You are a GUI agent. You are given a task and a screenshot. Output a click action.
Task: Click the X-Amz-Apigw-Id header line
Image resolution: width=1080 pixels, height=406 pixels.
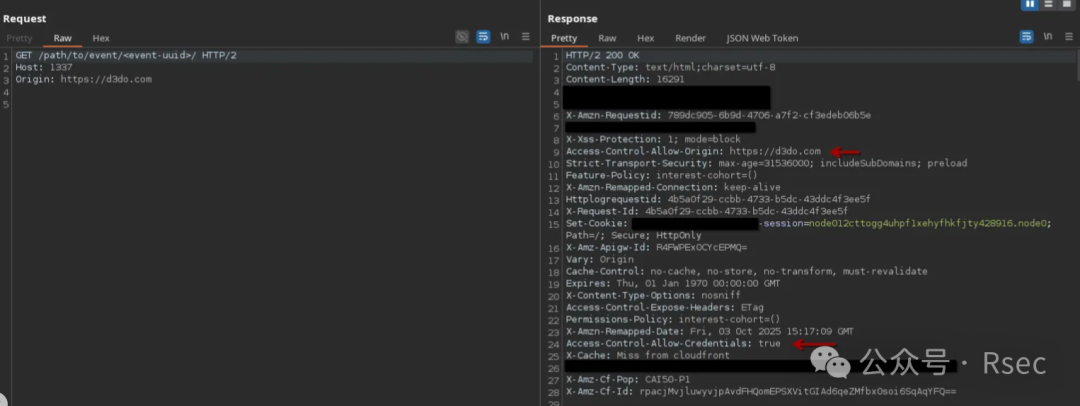tap(656, 247)
